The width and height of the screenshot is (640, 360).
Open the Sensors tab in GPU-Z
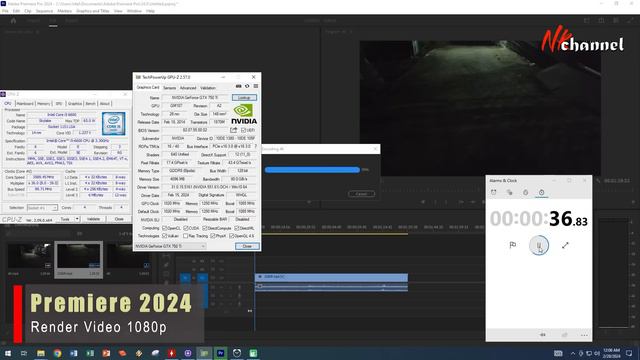pos(169,88)
